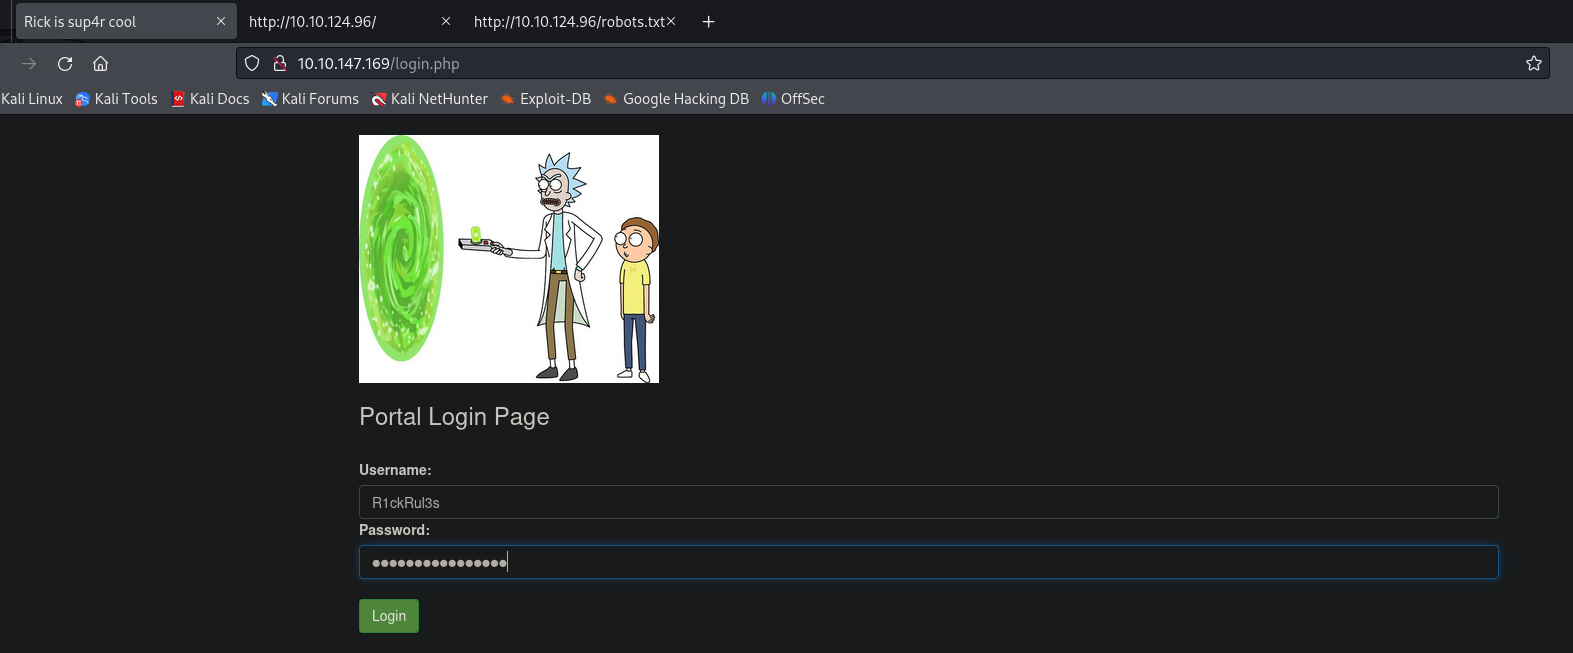Viewport: 1573px width, 653px height.
Task: Open the Google Hacking DB bookmark
Action: coord(676,99)
